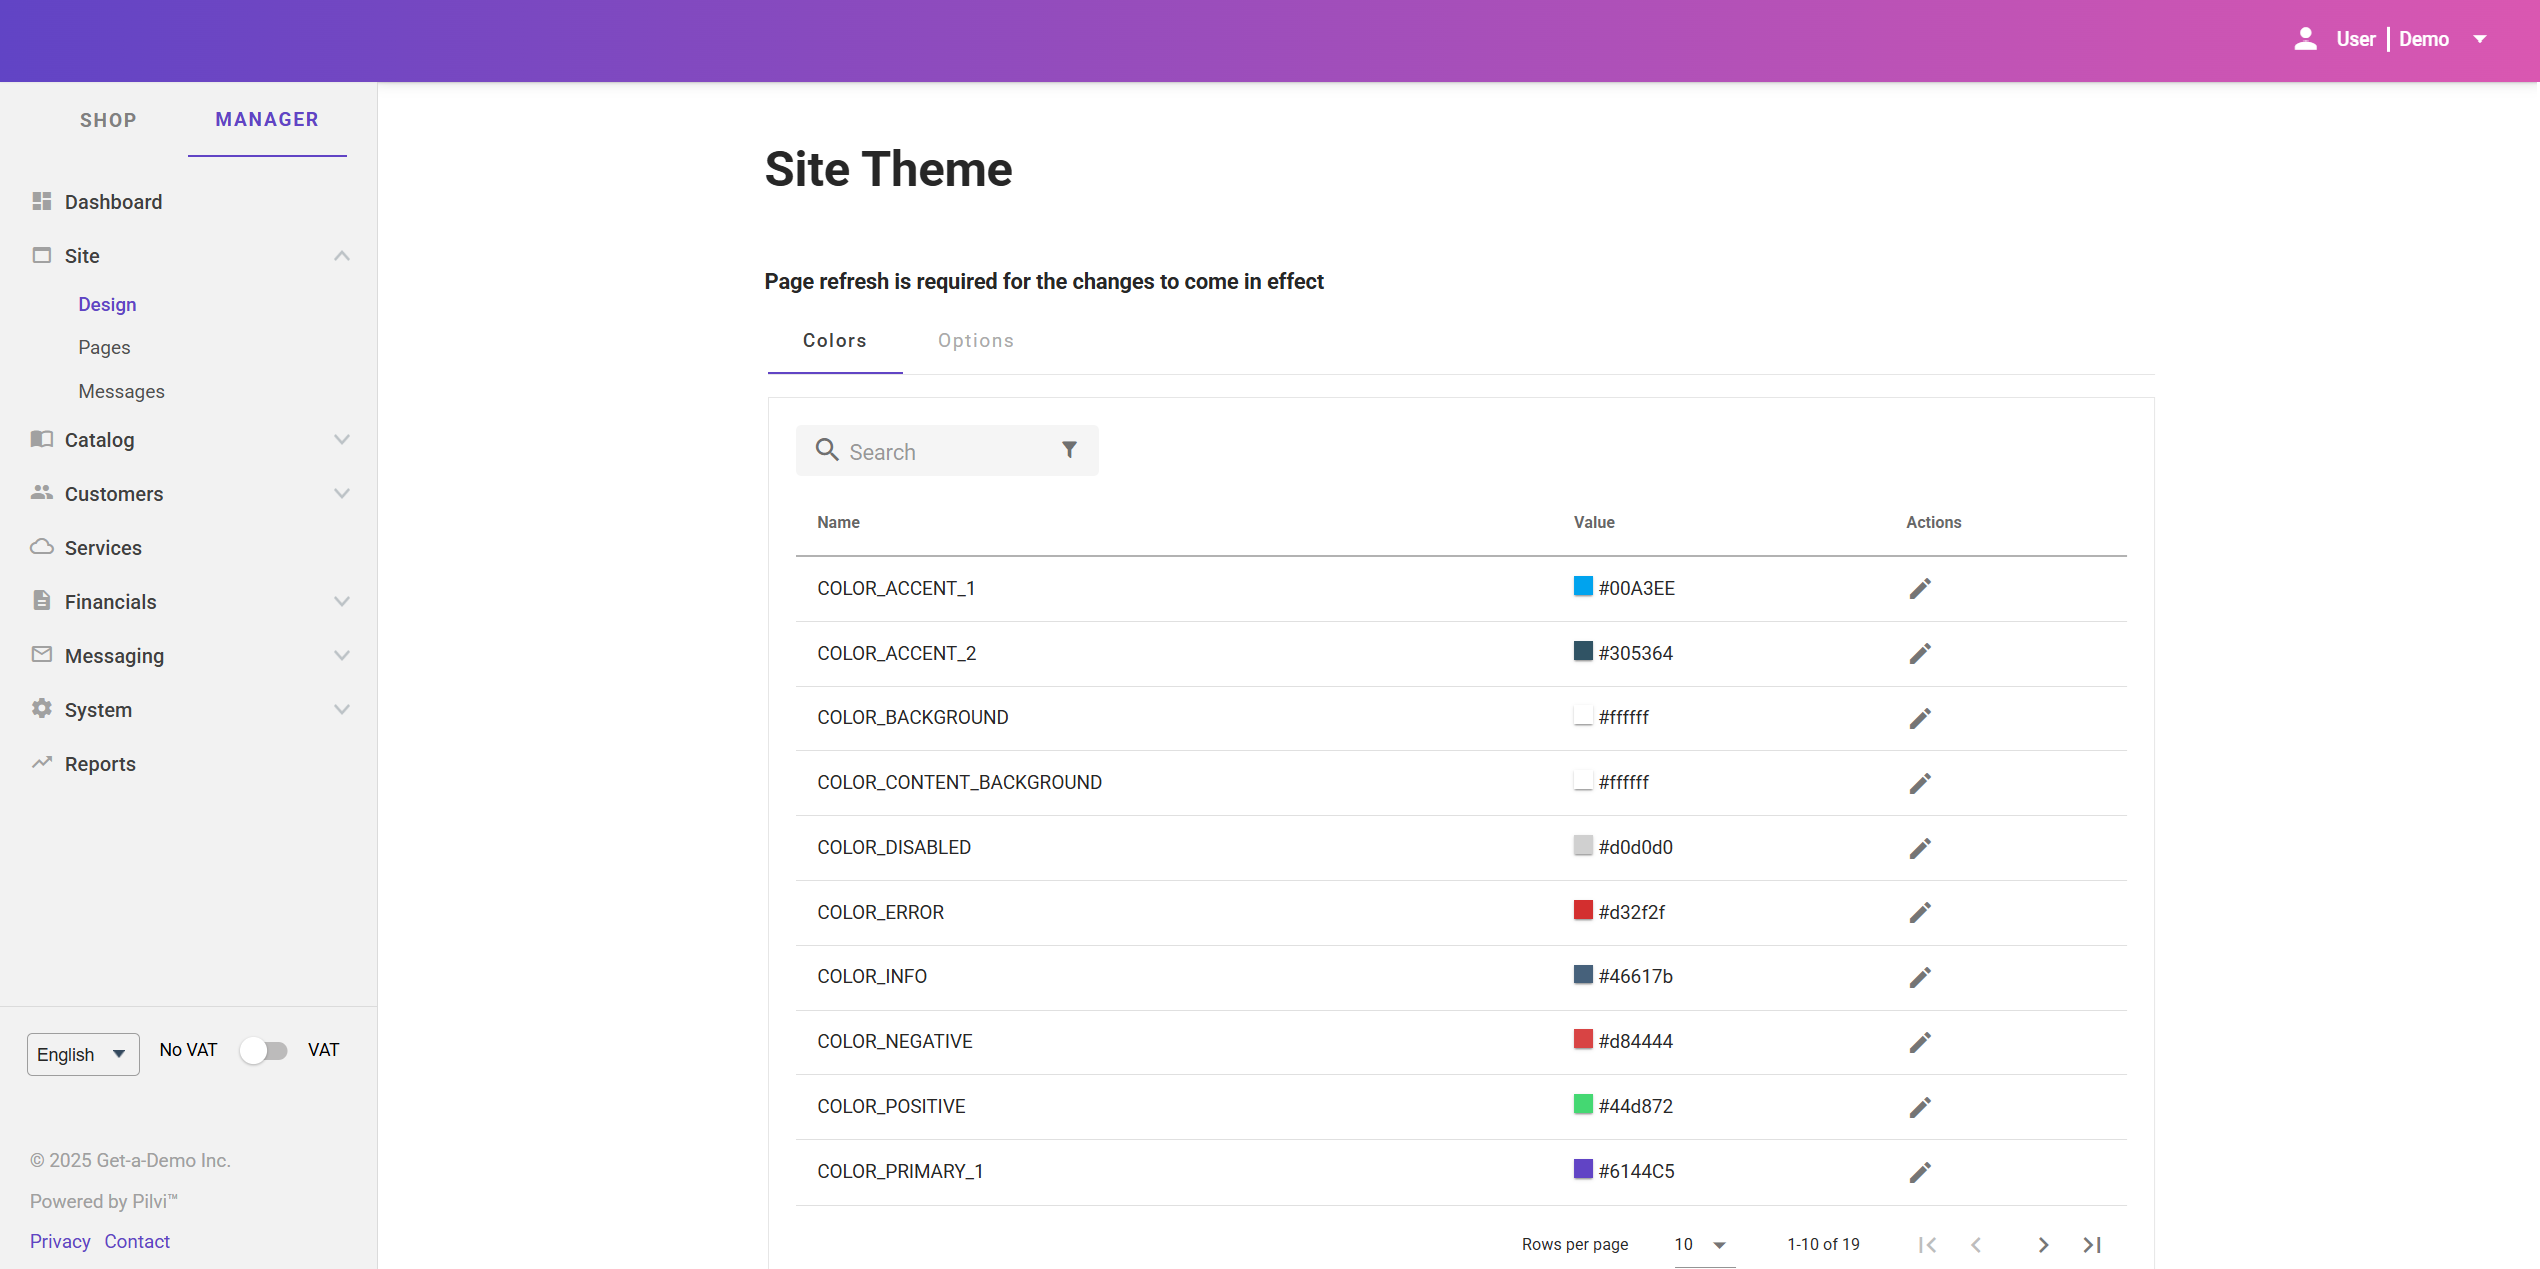Open the filter icon in search box

coord(1069,450)
